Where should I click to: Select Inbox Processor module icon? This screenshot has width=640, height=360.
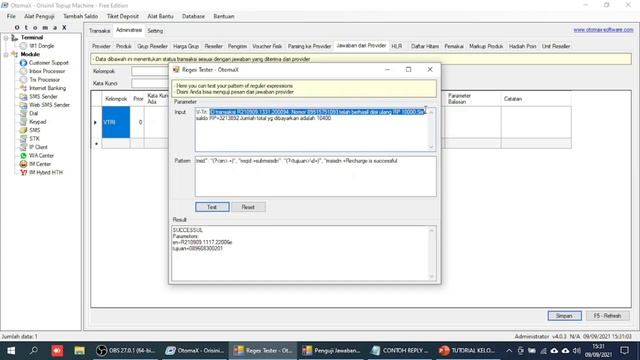(x=23, y=71)
